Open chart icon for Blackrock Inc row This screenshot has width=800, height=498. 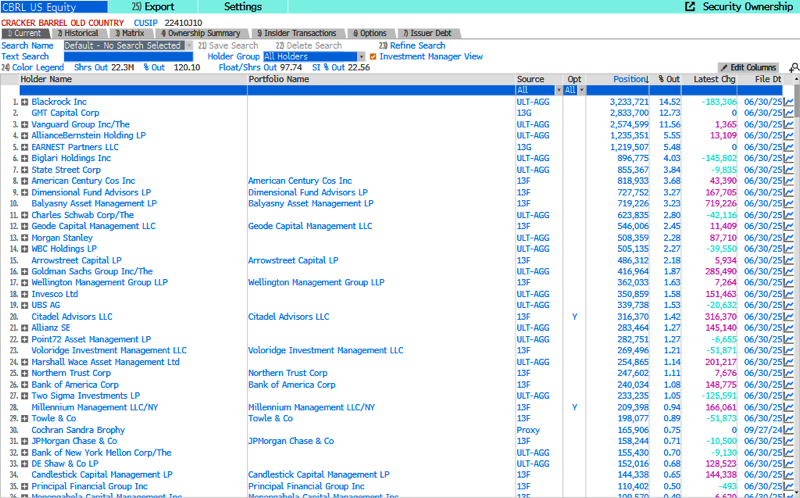click(789, 102)
